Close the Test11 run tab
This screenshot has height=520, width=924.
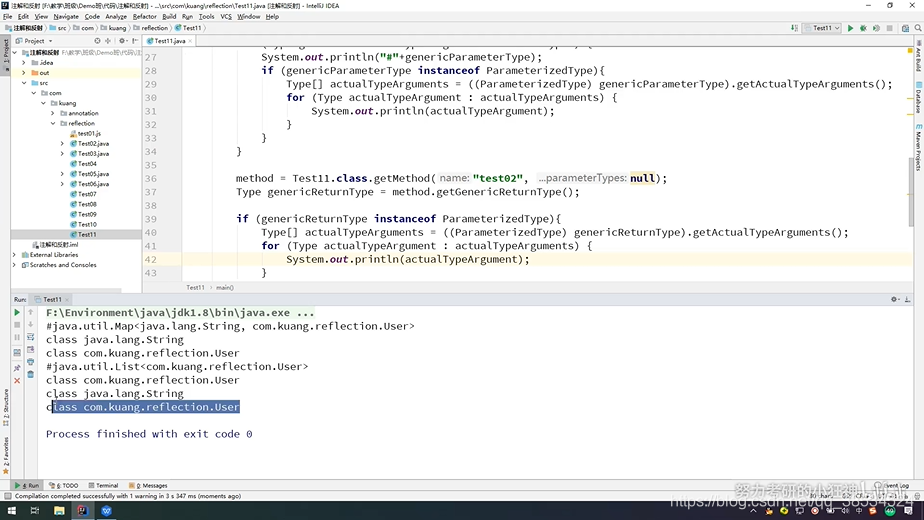[x=67, y=300]
